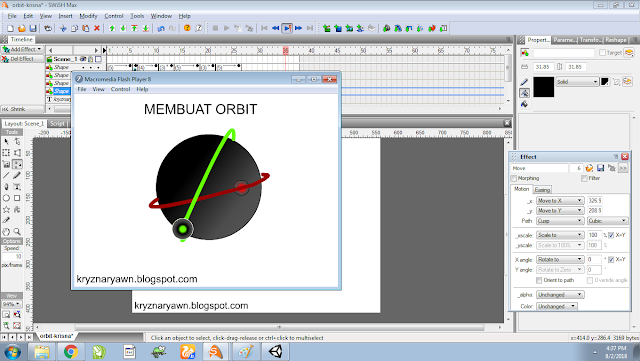
Task: Click the New file icon in the toolbar
Action: pos(11,28)
